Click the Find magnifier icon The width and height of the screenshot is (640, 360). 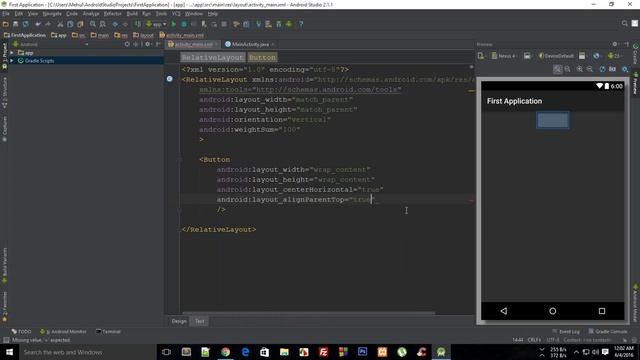(93, 24)
